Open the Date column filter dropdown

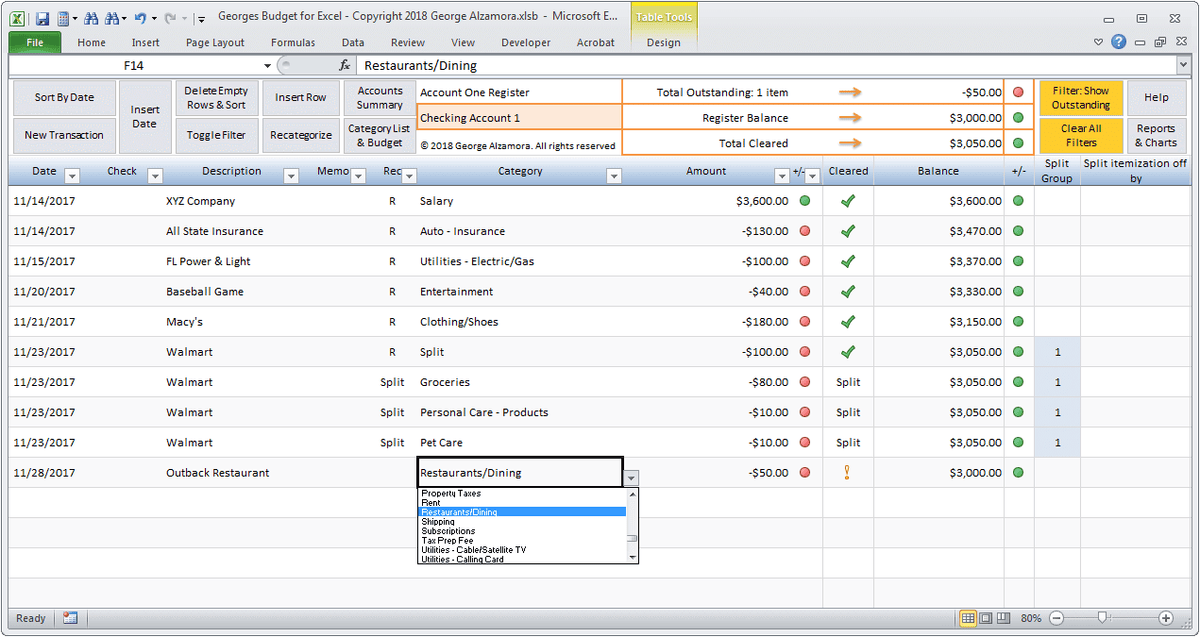tap(72, 176)
